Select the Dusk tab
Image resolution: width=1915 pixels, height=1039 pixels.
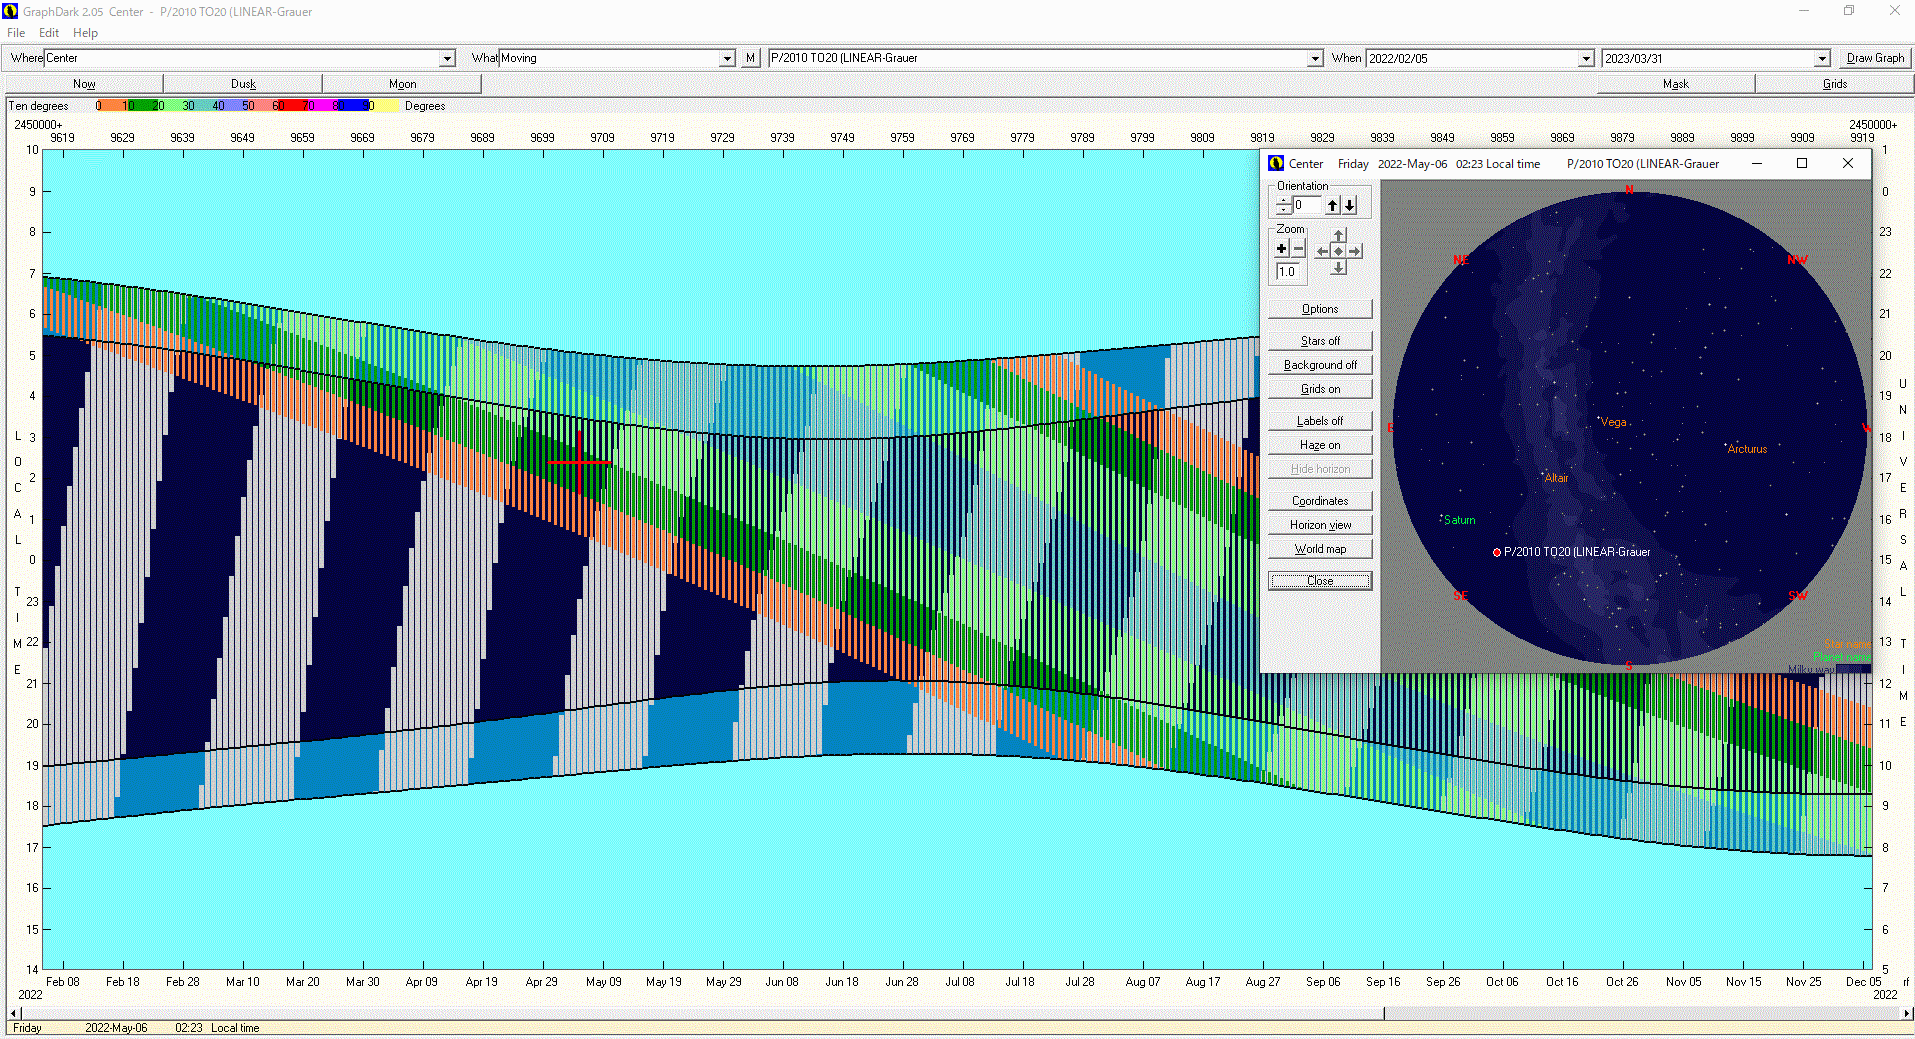click(x=243, y=84)
